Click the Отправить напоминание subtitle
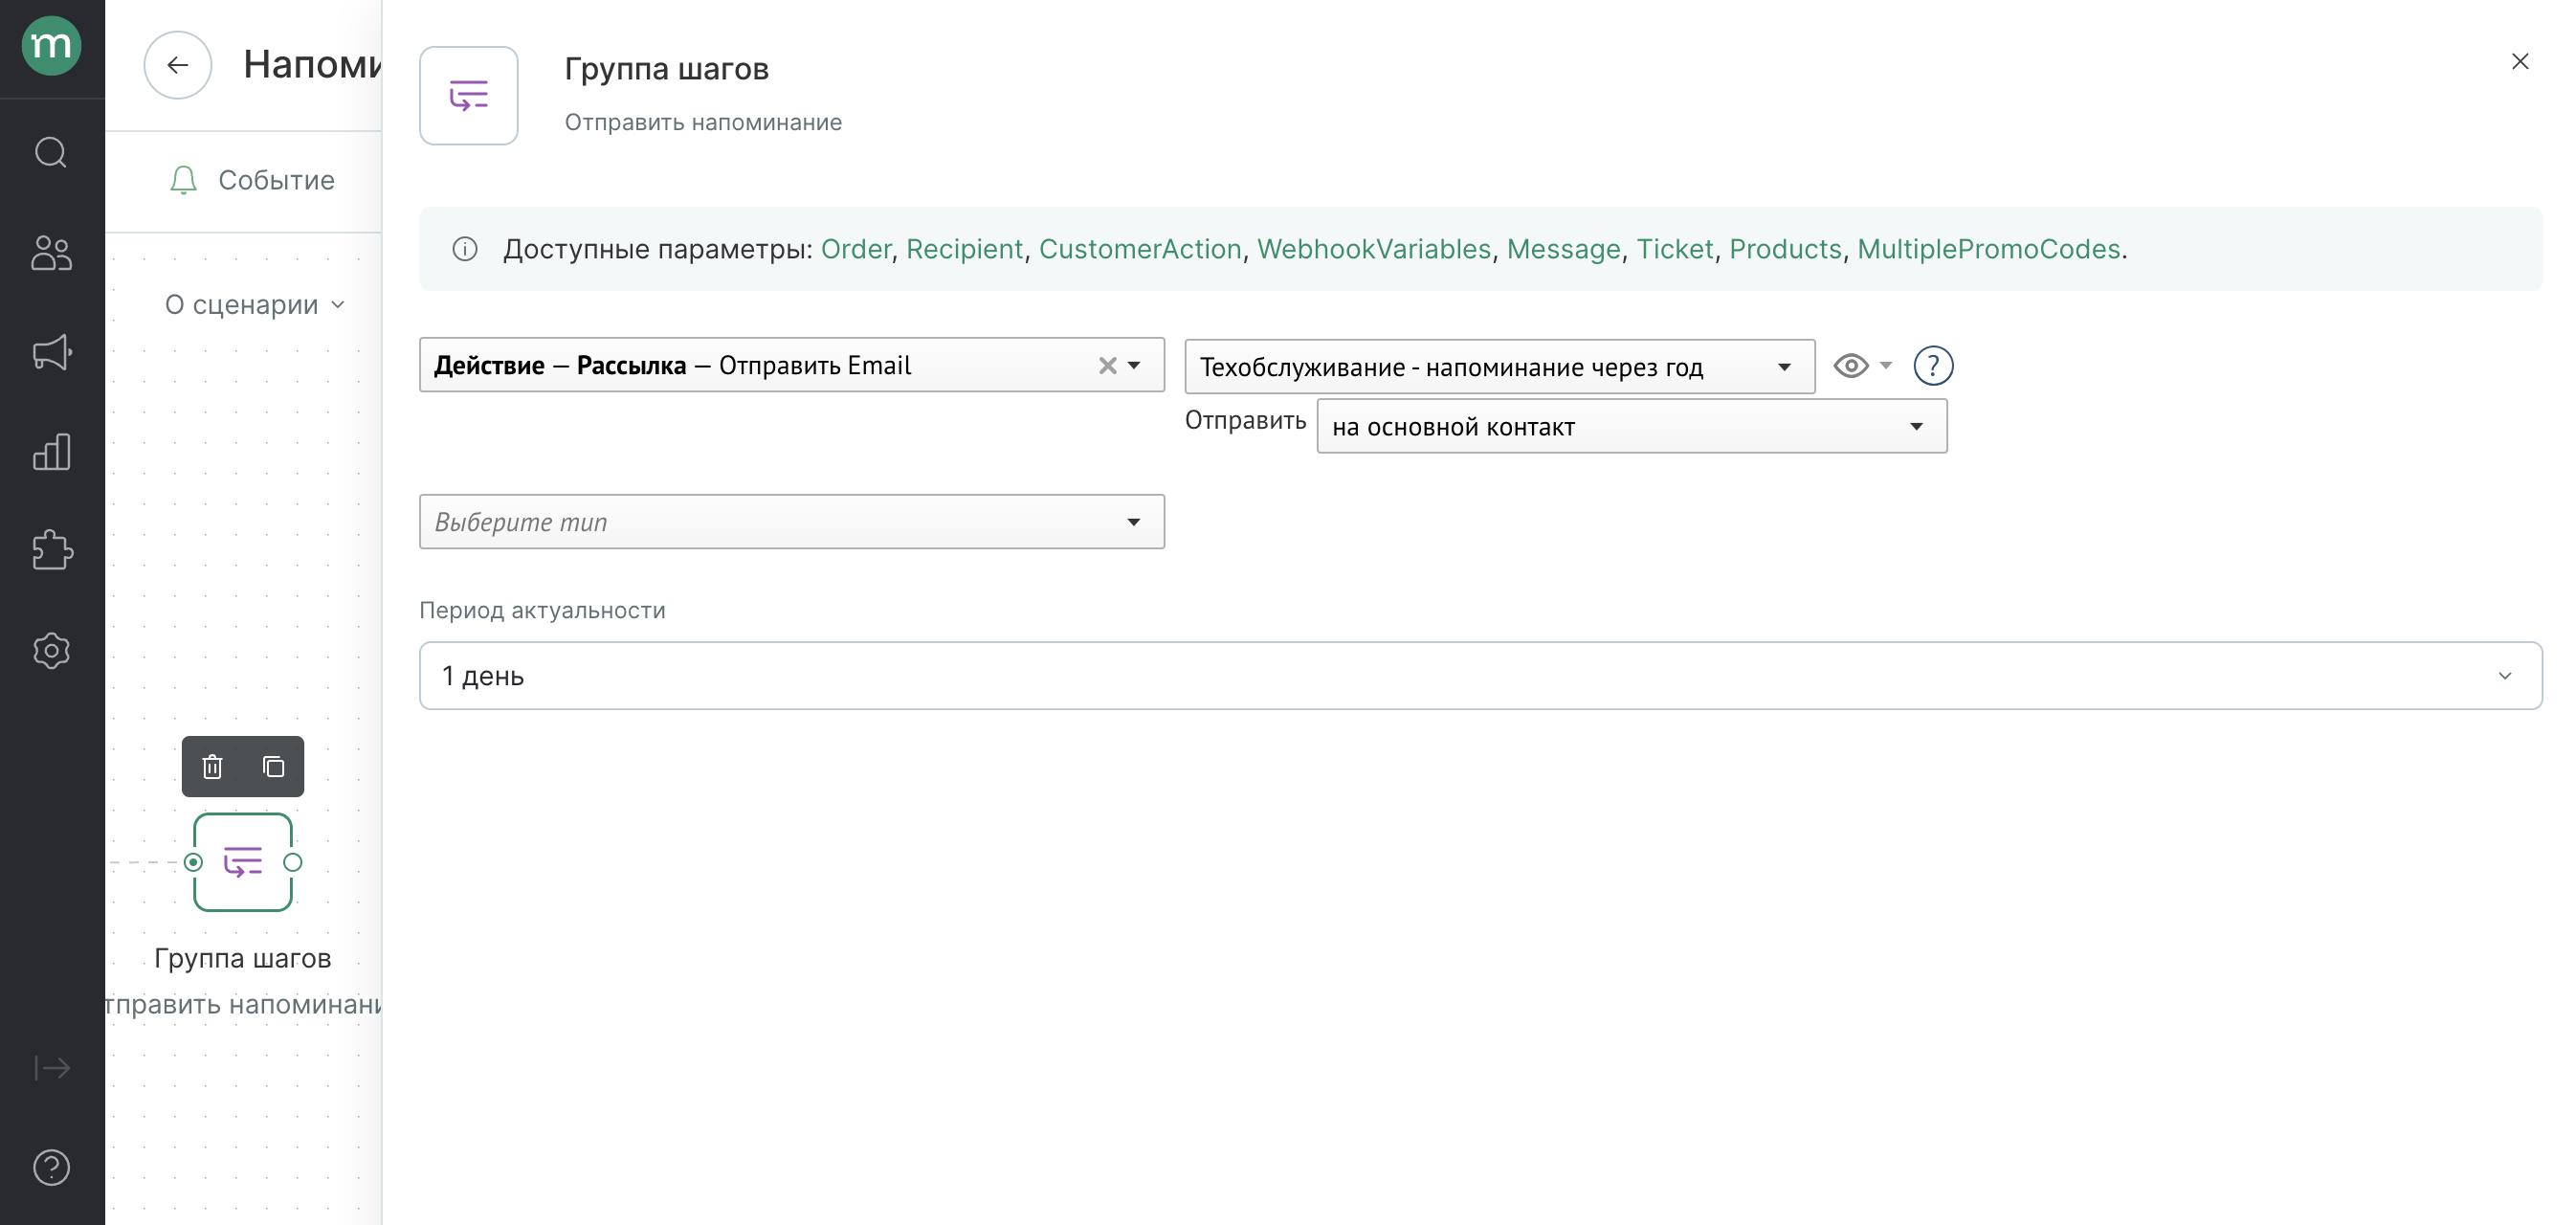Screen dimensions: 2576x1225 pos(703,122)
